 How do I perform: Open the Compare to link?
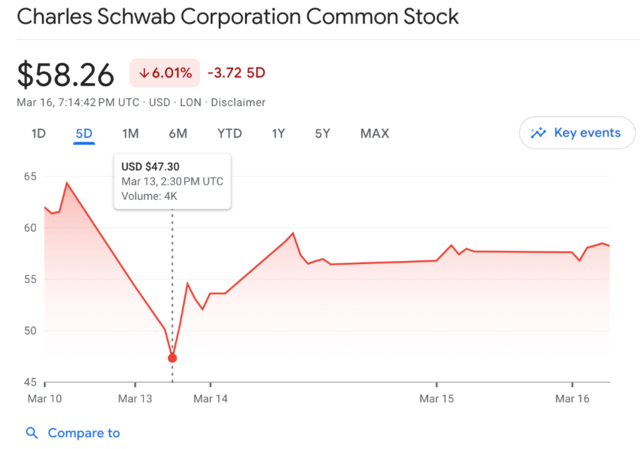click(84, 433)
